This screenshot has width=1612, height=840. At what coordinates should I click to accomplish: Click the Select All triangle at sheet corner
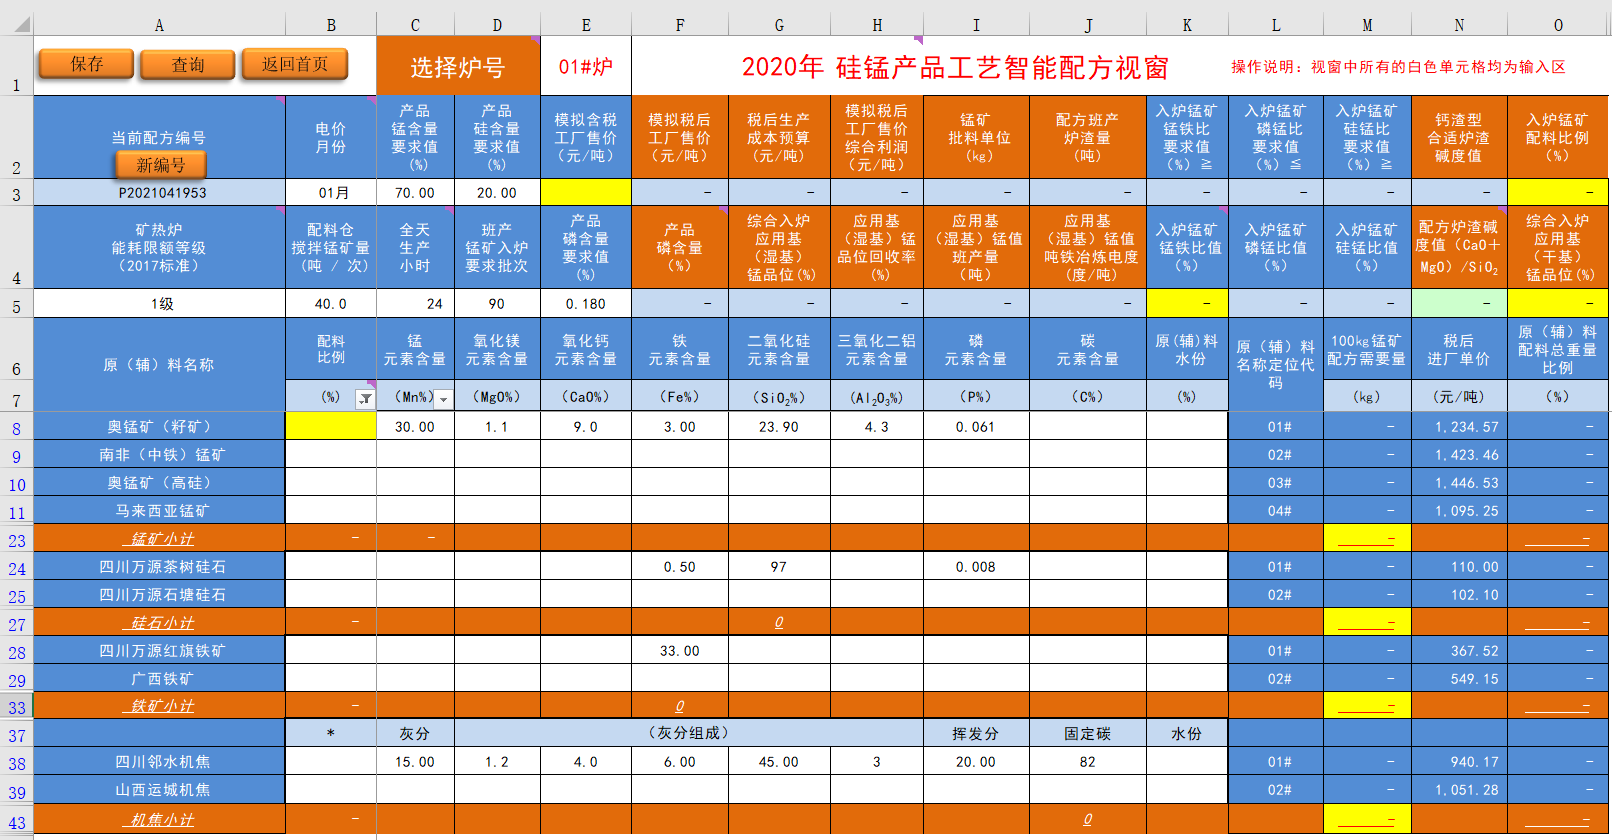point(18,24)
